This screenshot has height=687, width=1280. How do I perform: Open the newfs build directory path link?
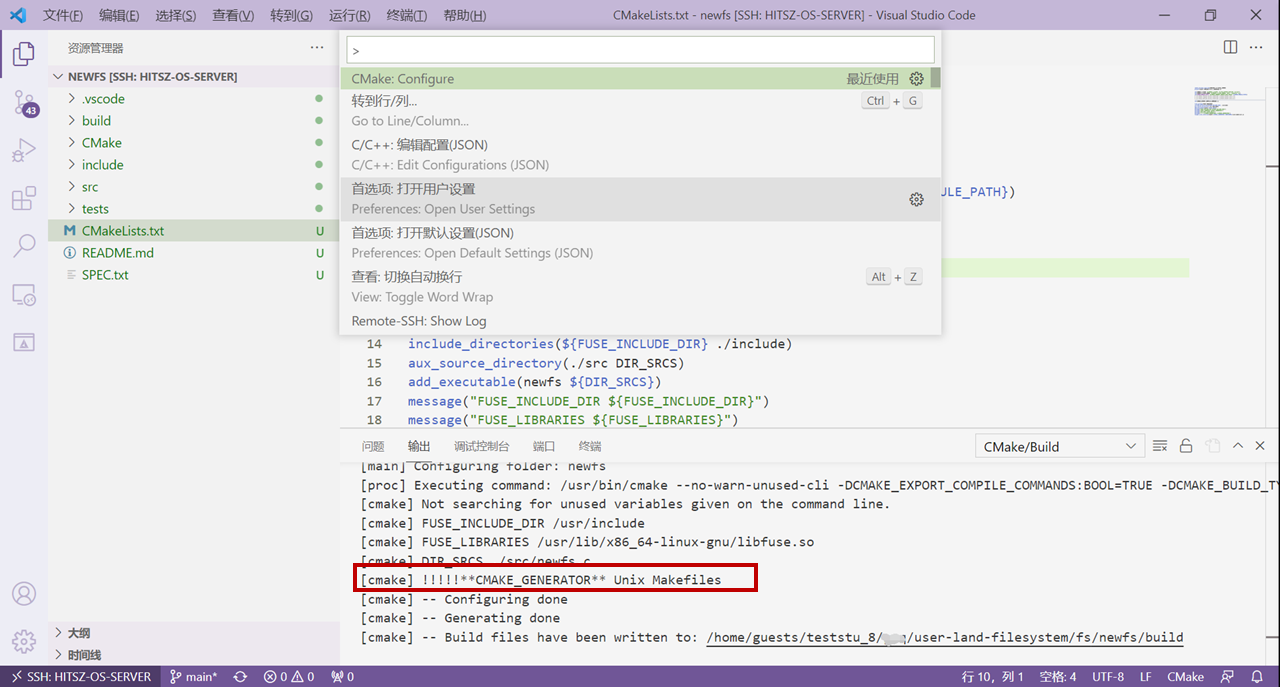(x=944, y=637)
